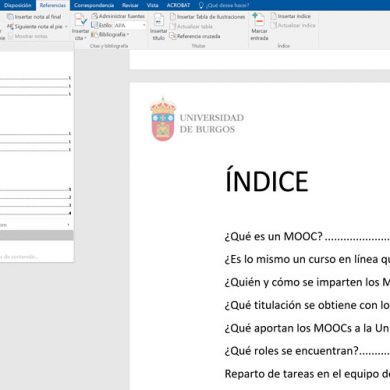The image size is (390, 390).
Task: Open the Disposición ribbon tab
Action: [17, 5]
